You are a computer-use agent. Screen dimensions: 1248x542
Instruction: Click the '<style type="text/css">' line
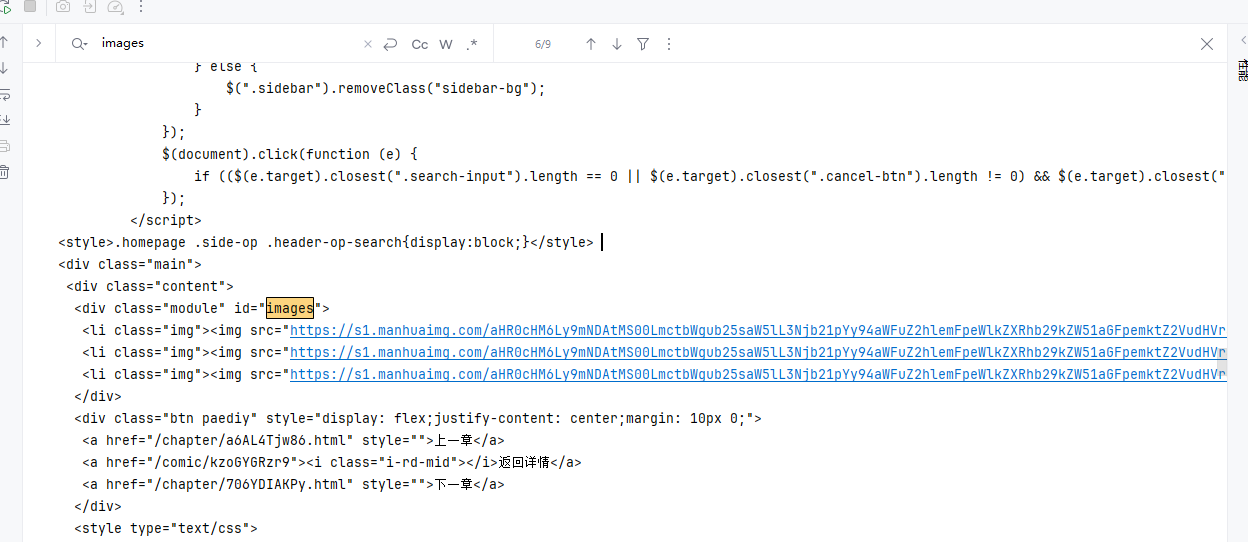point(166,528)
